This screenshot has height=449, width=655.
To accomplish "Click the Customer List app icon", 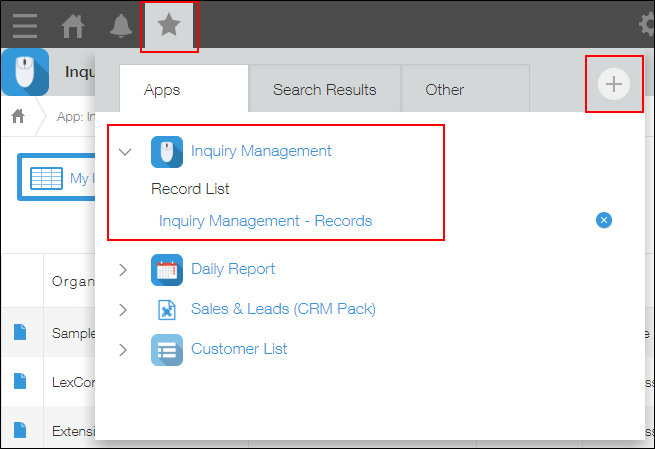I will point(167,349).
